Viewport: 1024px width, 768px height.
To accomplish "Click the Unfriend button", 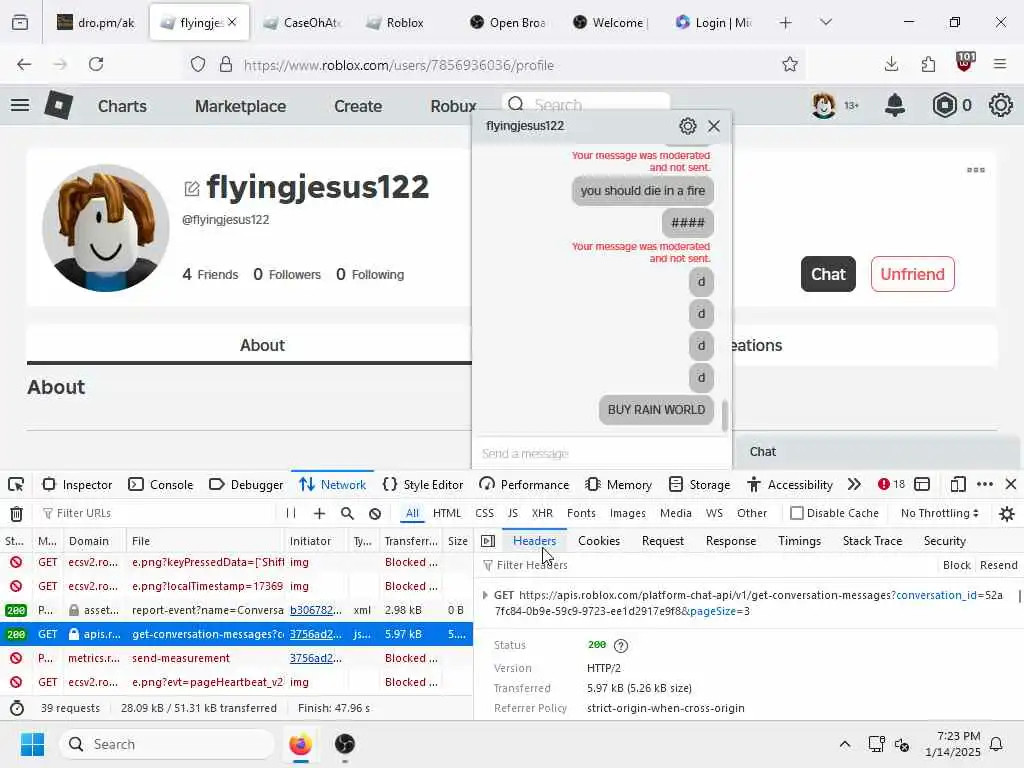I will tap(912, 274).
